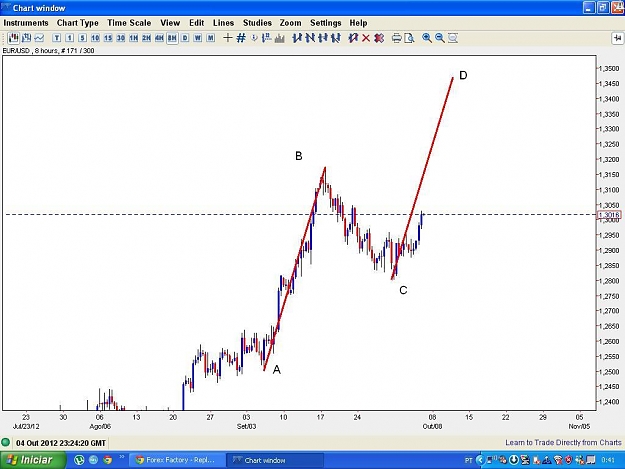Screen dimensions: 625x469
Task: Reset zoom to fit chart
Action: 452,38
